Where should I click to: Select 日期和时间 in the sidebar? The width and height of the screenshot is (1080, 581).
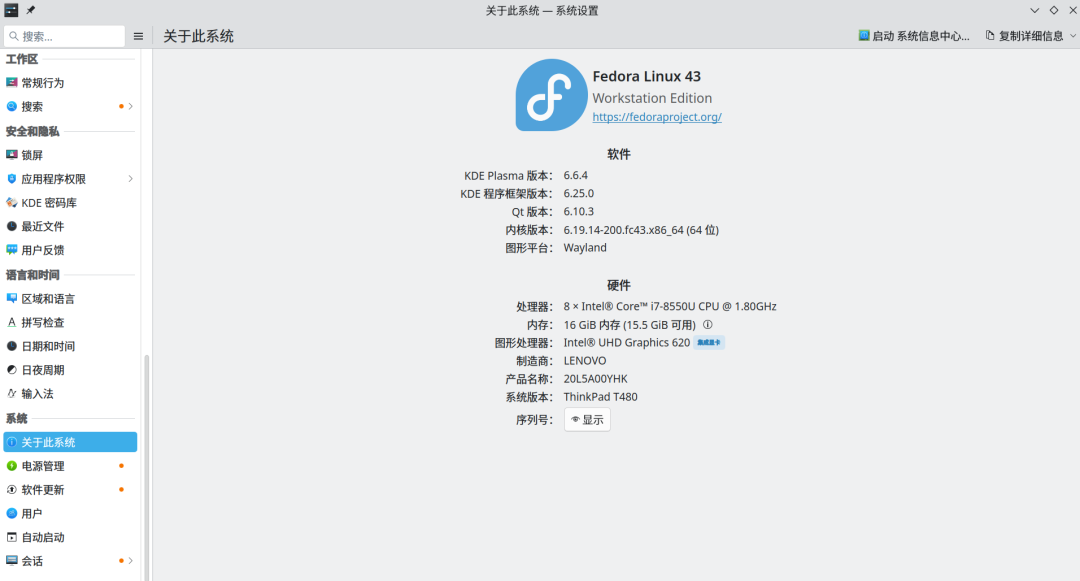(70, 346)
